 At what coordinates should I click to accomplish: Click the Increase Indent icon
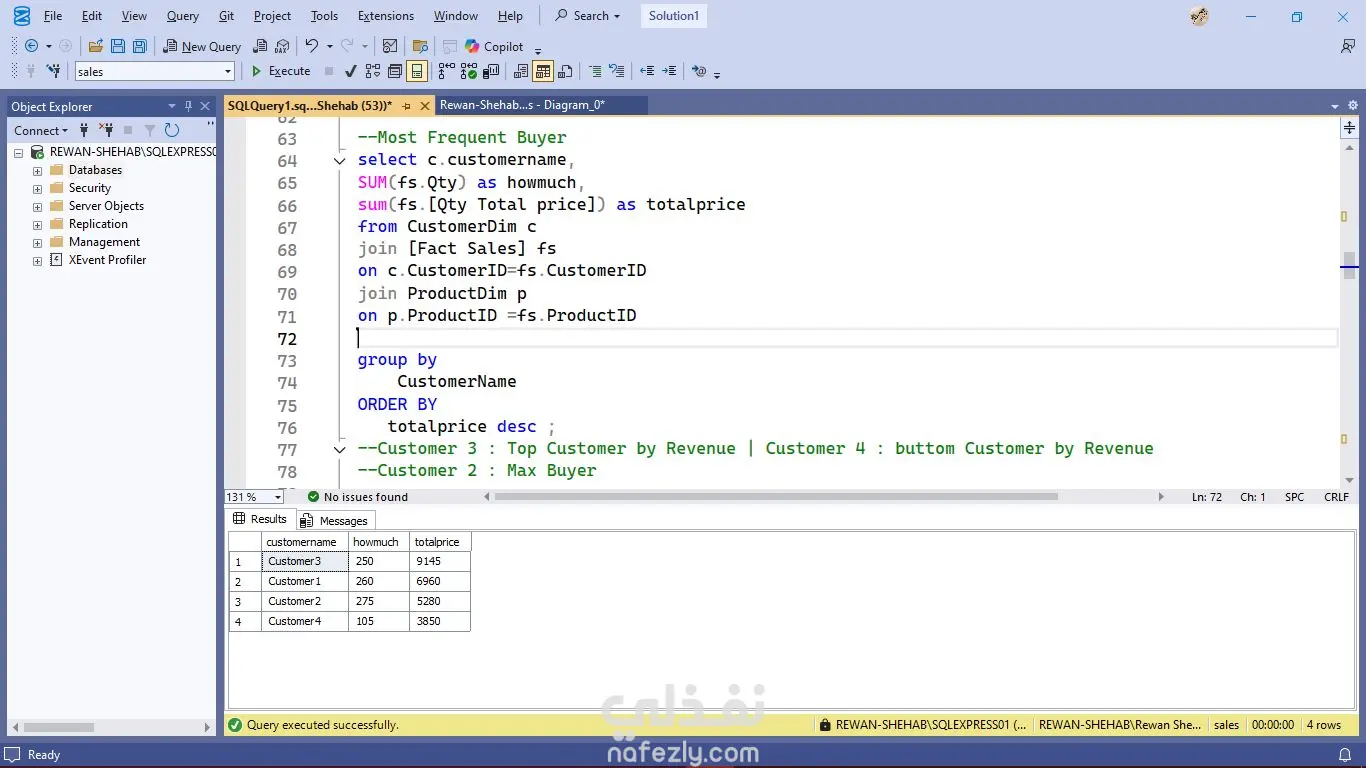[x=669, y=71]
